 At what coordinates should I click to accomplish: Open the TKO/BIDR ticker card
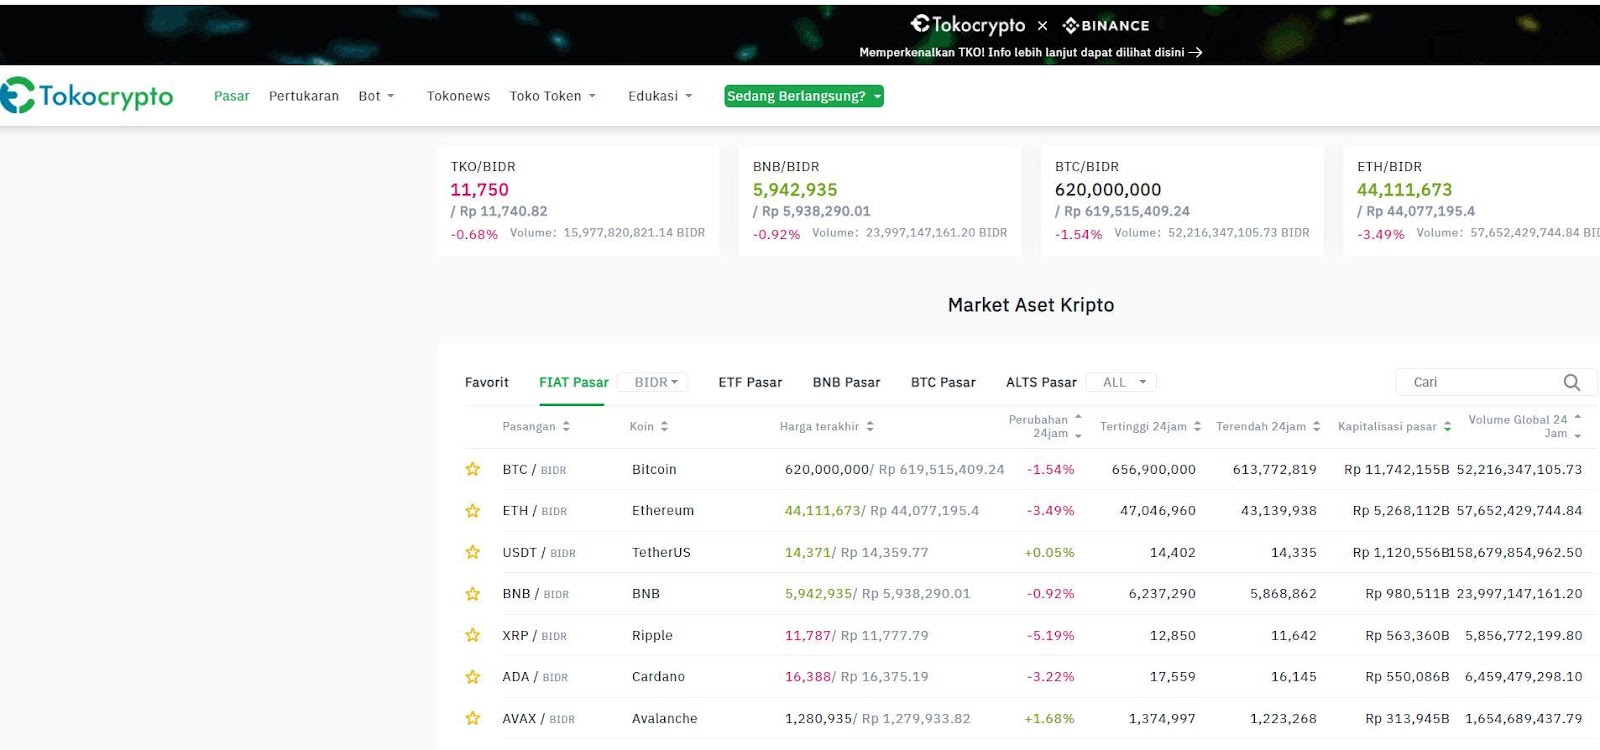click(578, 200)
